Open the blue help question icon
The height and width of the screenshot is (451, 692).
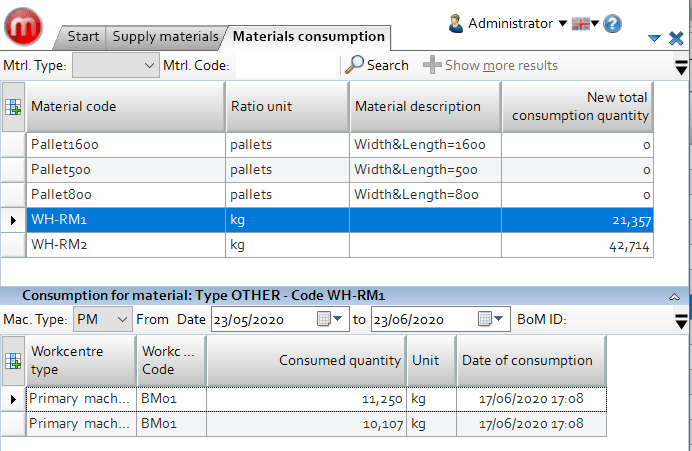[613, 24]
